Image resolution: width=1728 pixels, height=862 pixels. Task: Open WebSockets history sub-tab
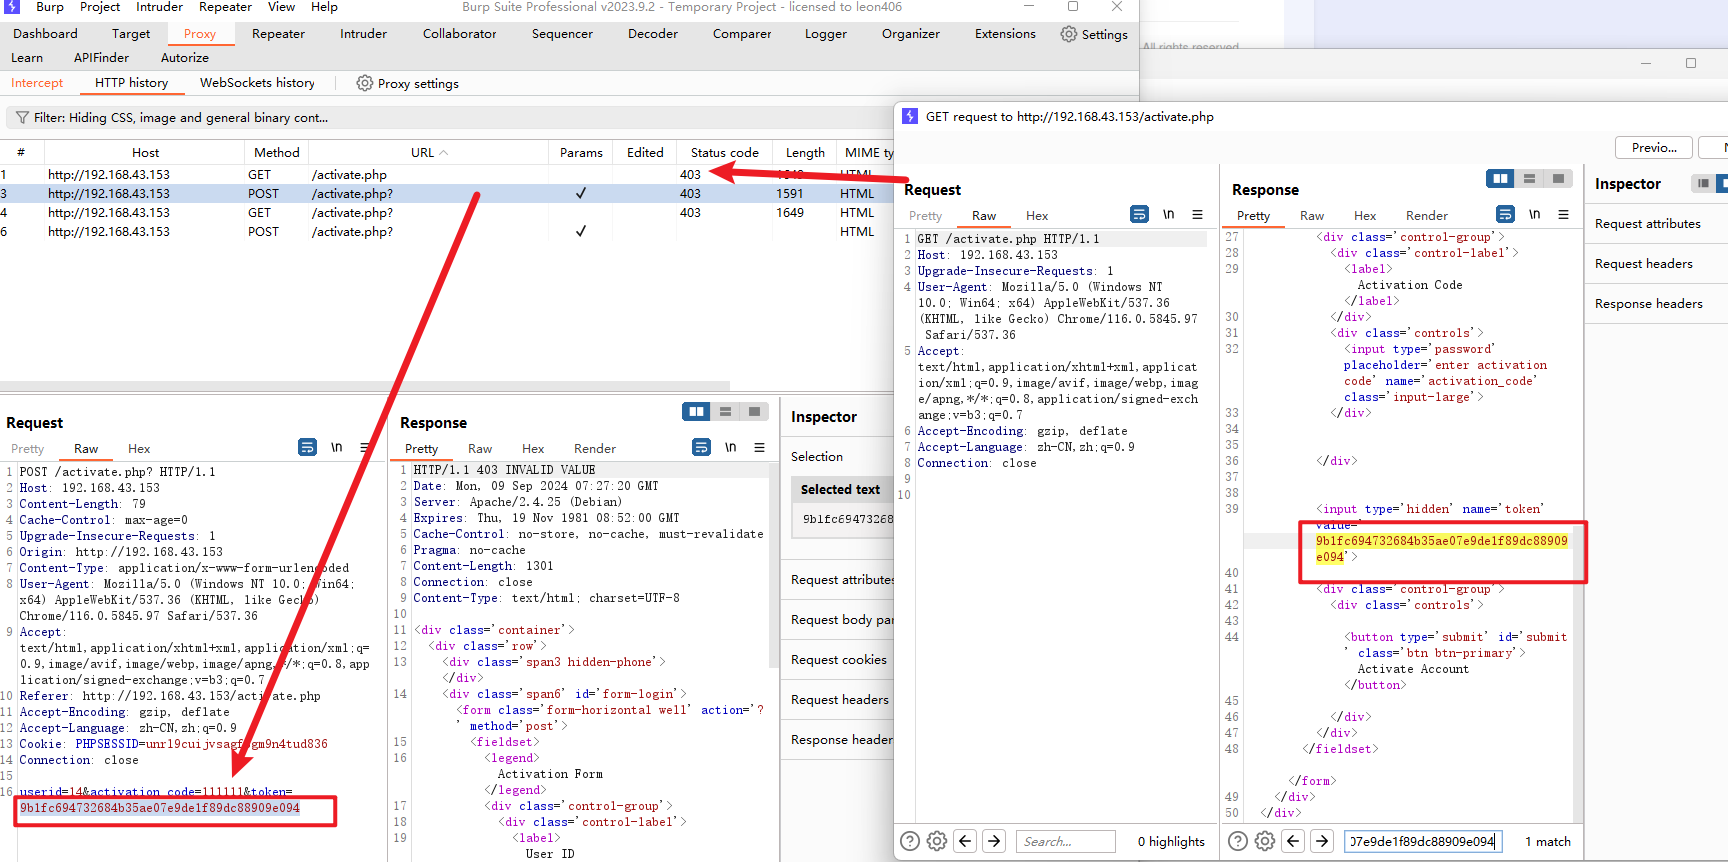257,83
